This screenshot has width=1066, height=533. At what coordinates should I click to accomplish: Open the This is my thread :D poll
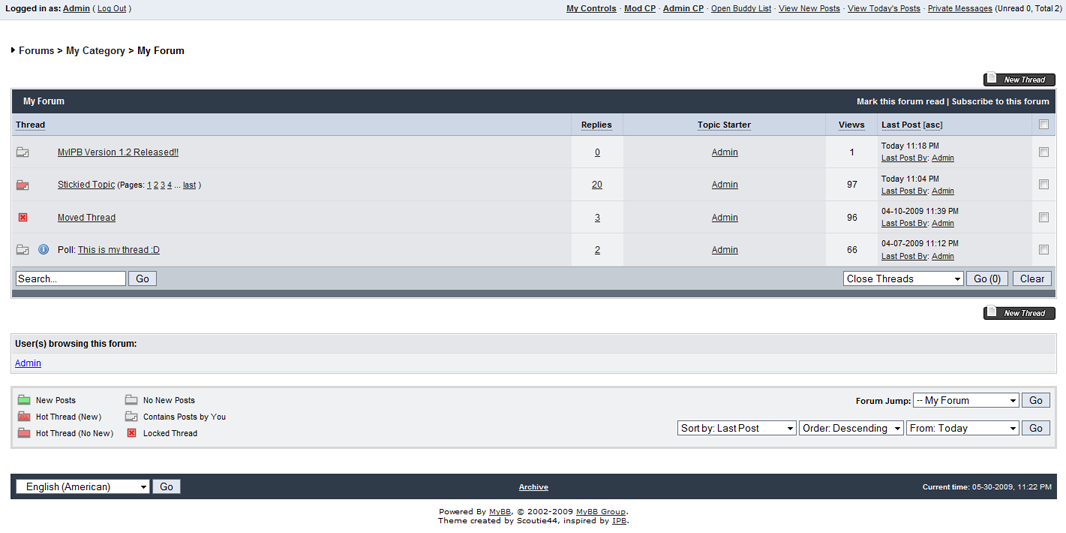pos(119,250)
